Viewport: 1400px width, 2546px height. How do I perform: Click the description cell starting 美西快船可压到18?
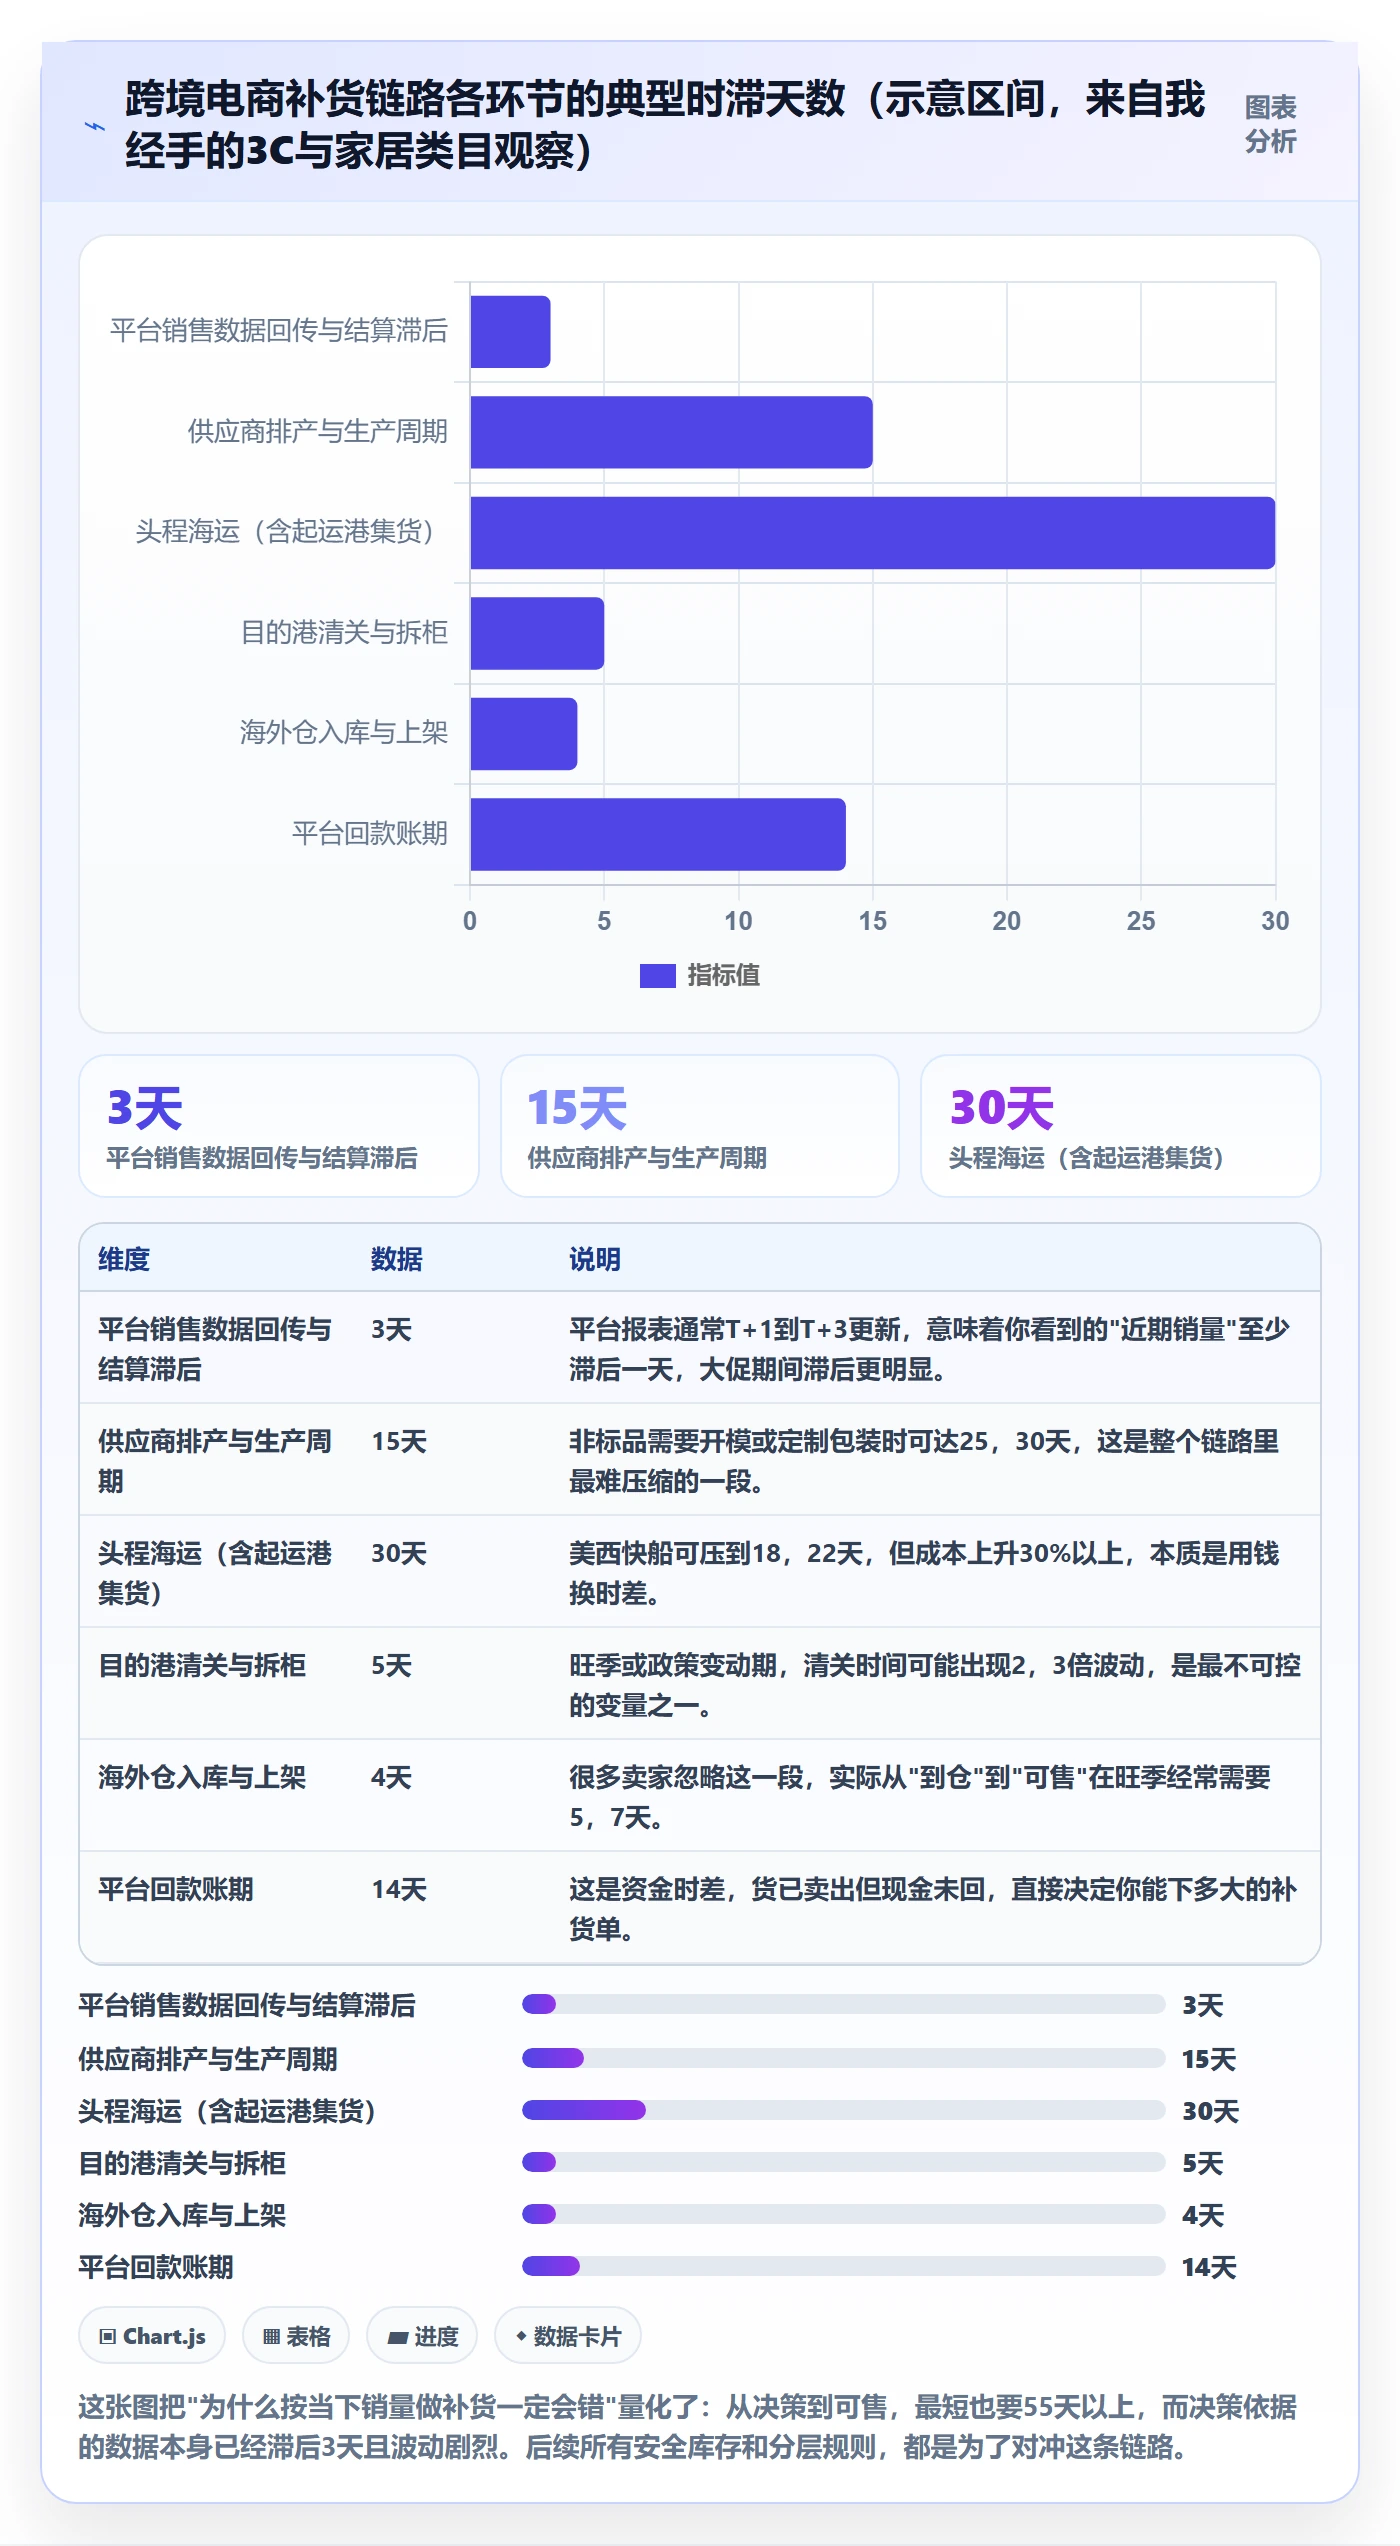(x=924, y=1573)
